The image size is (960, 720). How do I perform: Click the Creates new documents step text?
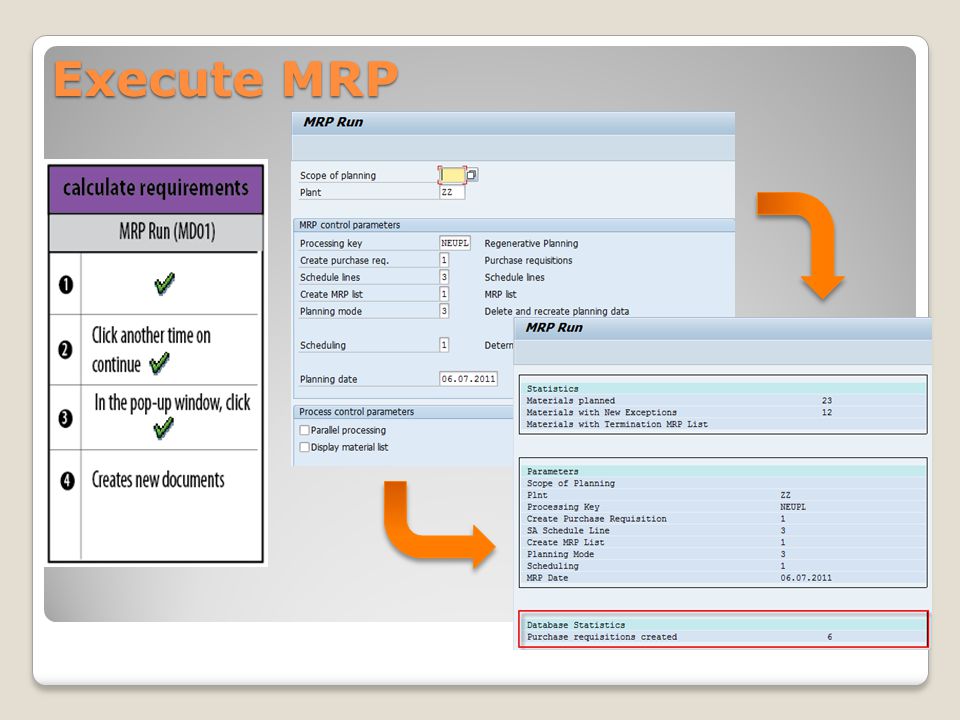(158, 479)
